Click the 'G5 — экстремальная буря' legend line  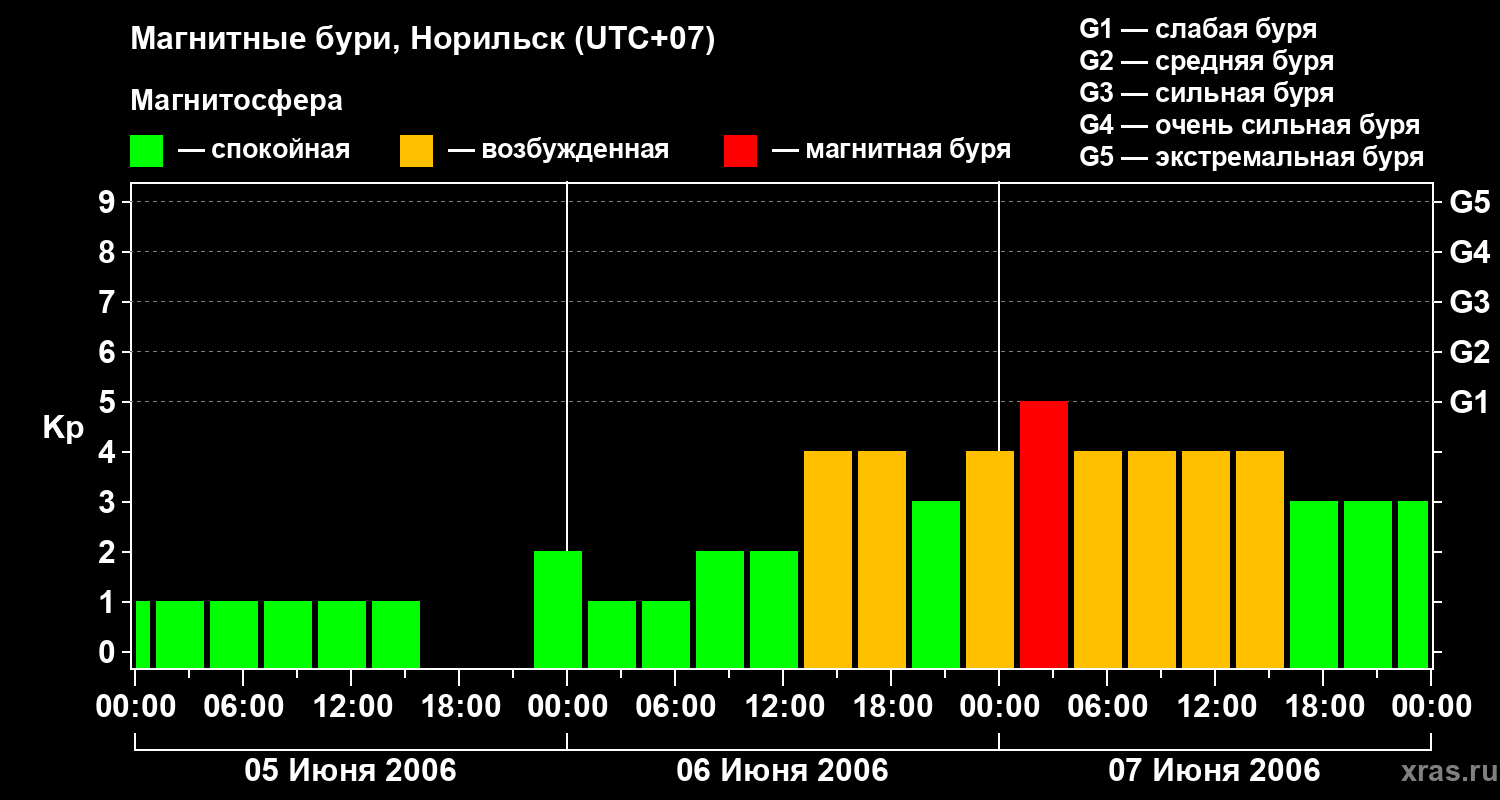pos(1252,157)
